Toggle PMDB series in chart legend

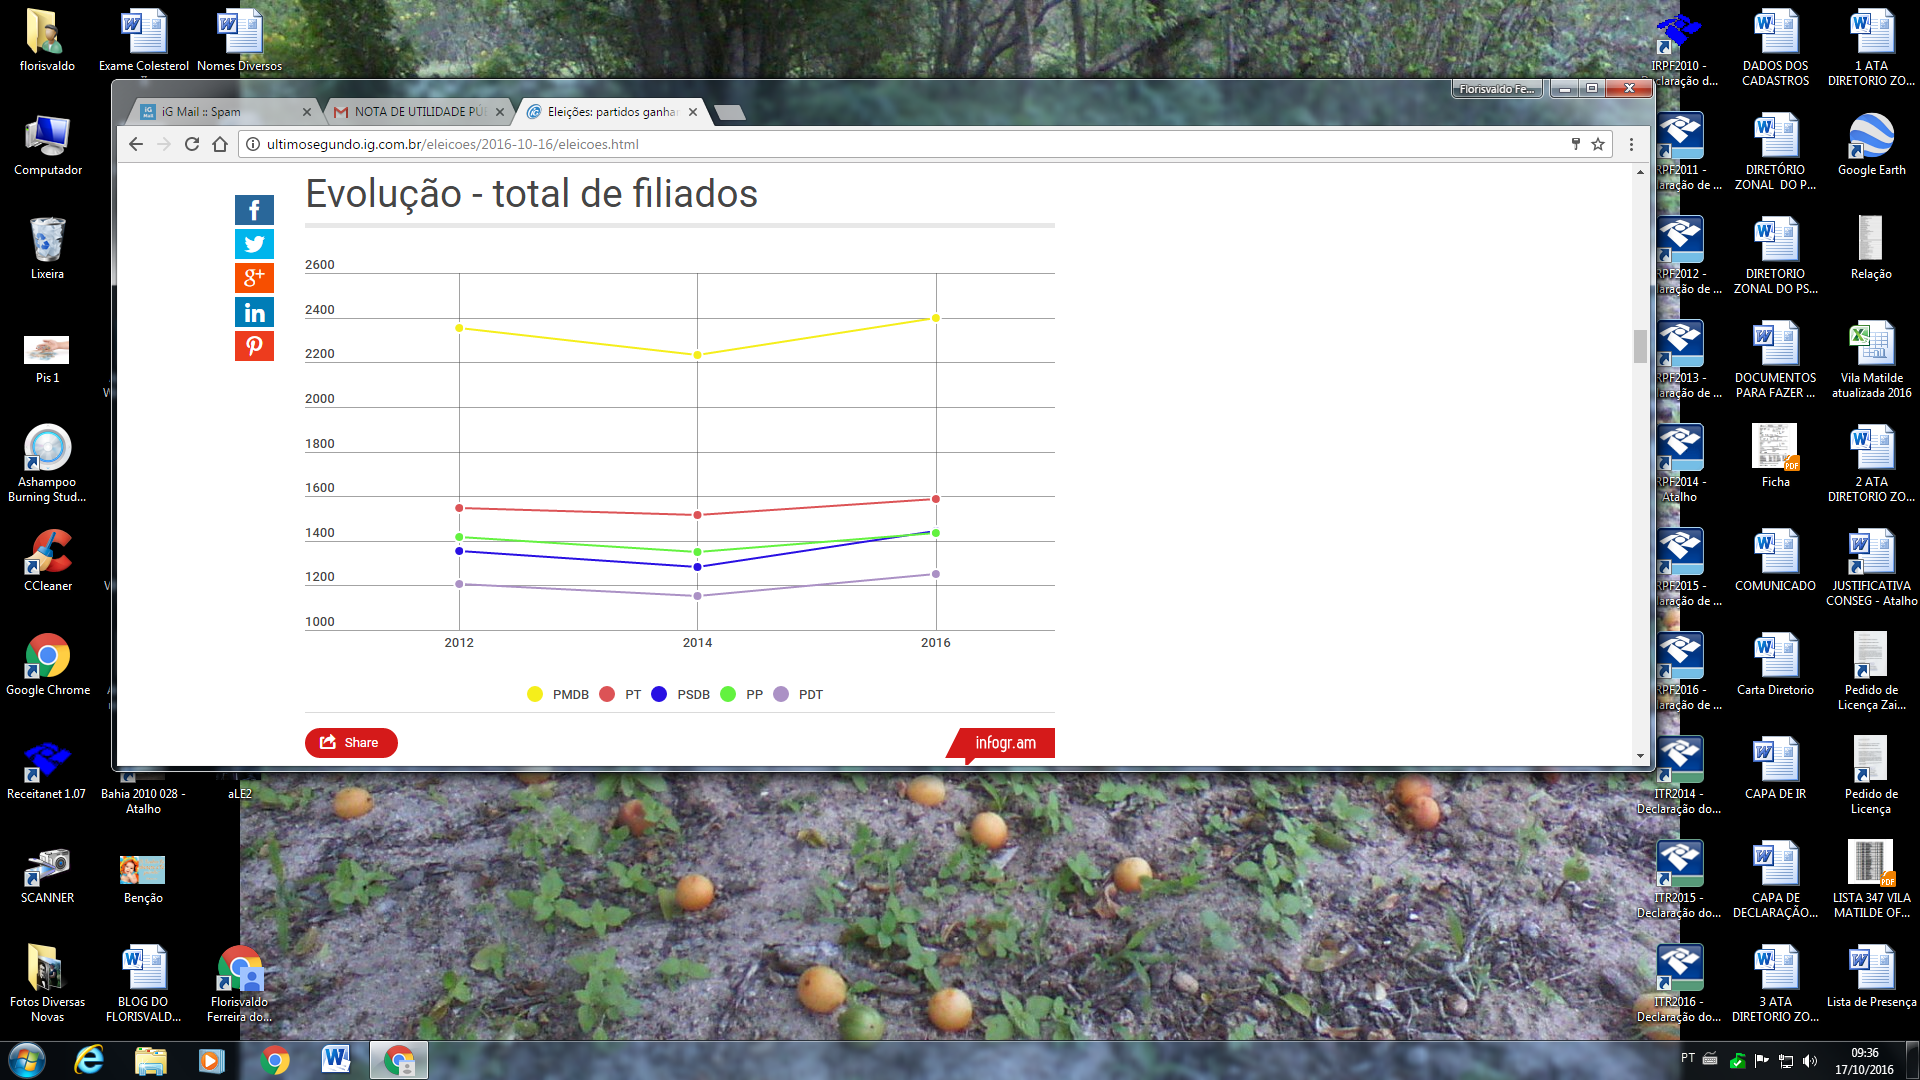[x=558, y=694]
